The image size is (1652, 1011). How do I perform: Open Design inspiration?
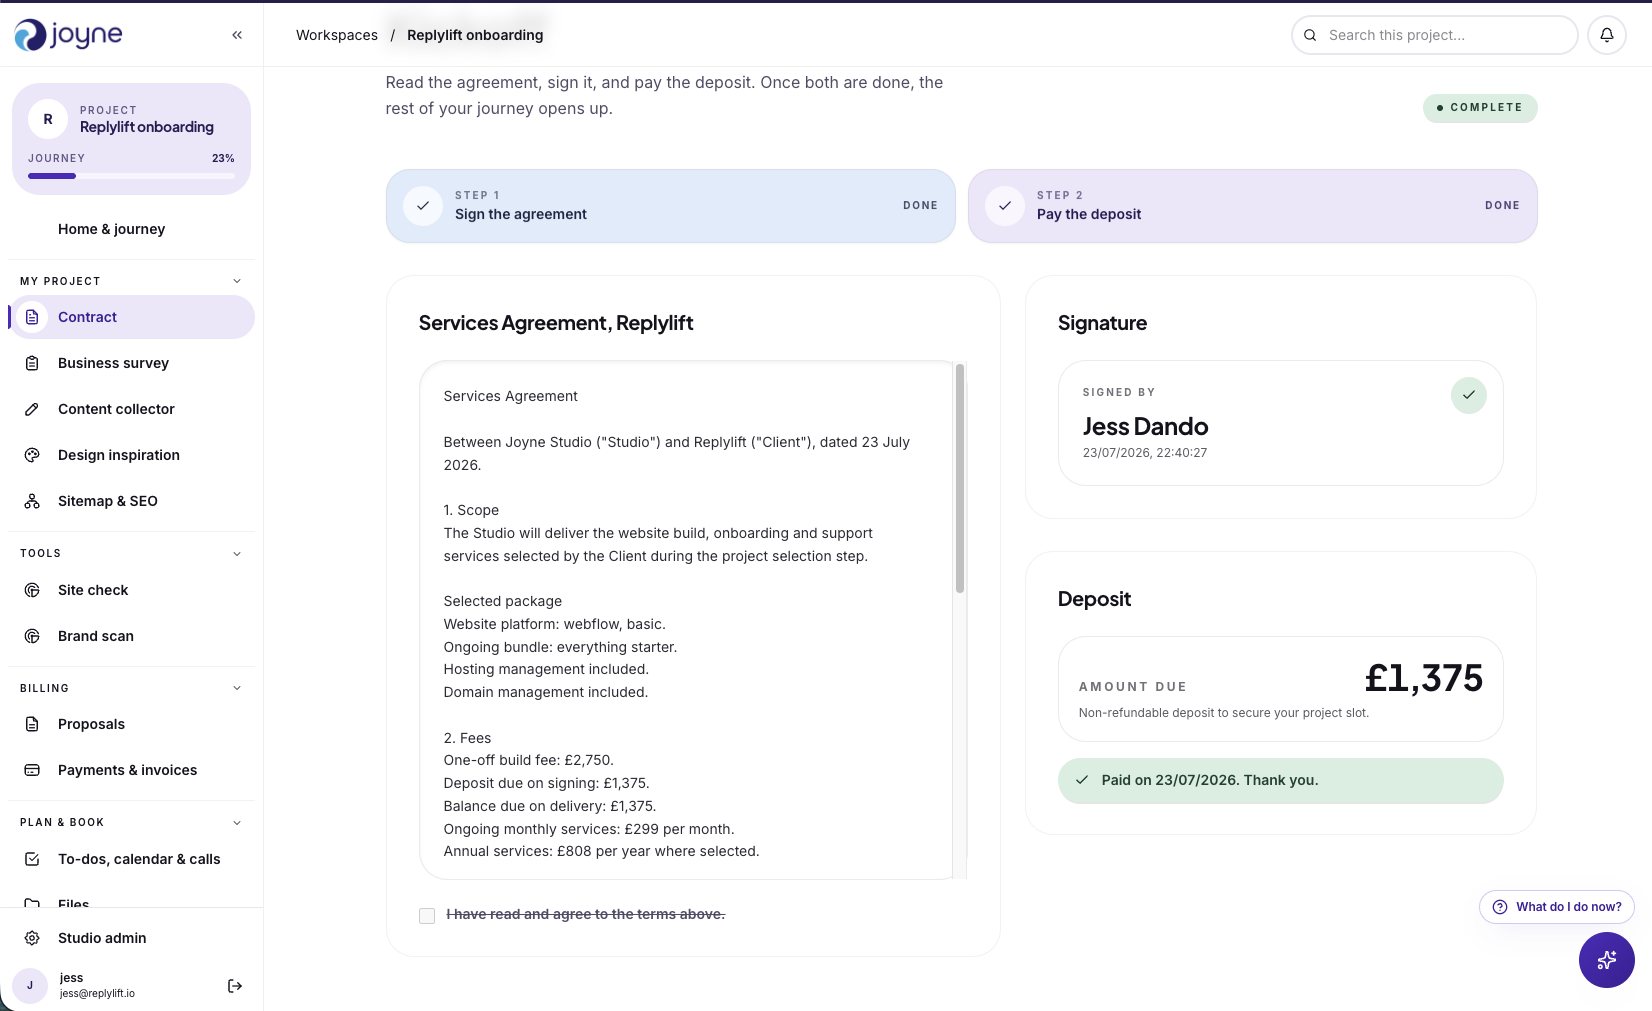click(x=131, y=455)
